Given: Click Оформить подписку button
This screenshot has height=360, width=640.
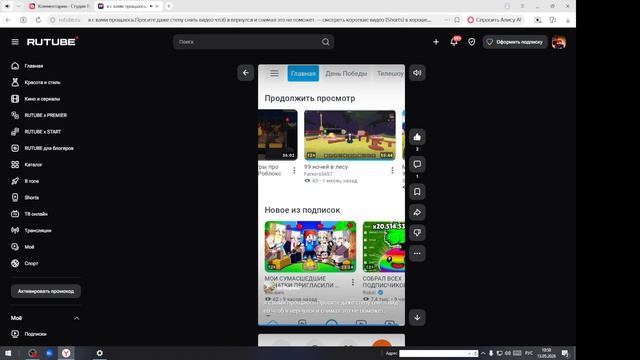Looking at the screenshot, I should (515, 42).
